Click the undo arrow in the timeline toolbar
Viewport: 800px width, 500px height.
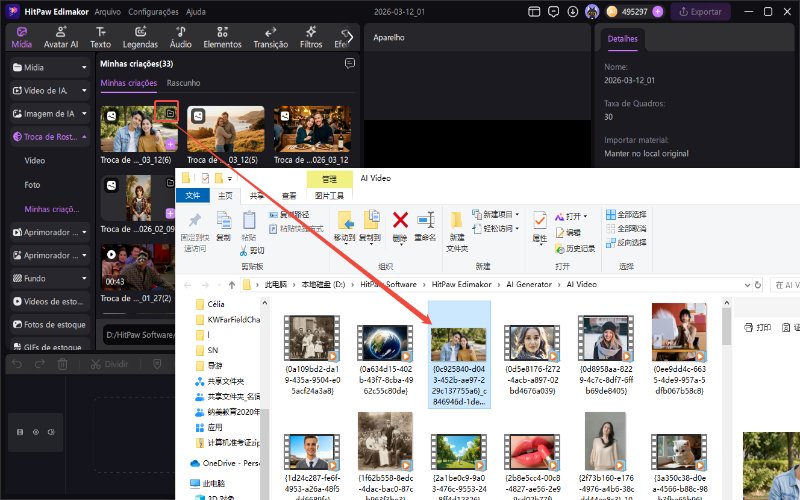click(x=17, y=364)
